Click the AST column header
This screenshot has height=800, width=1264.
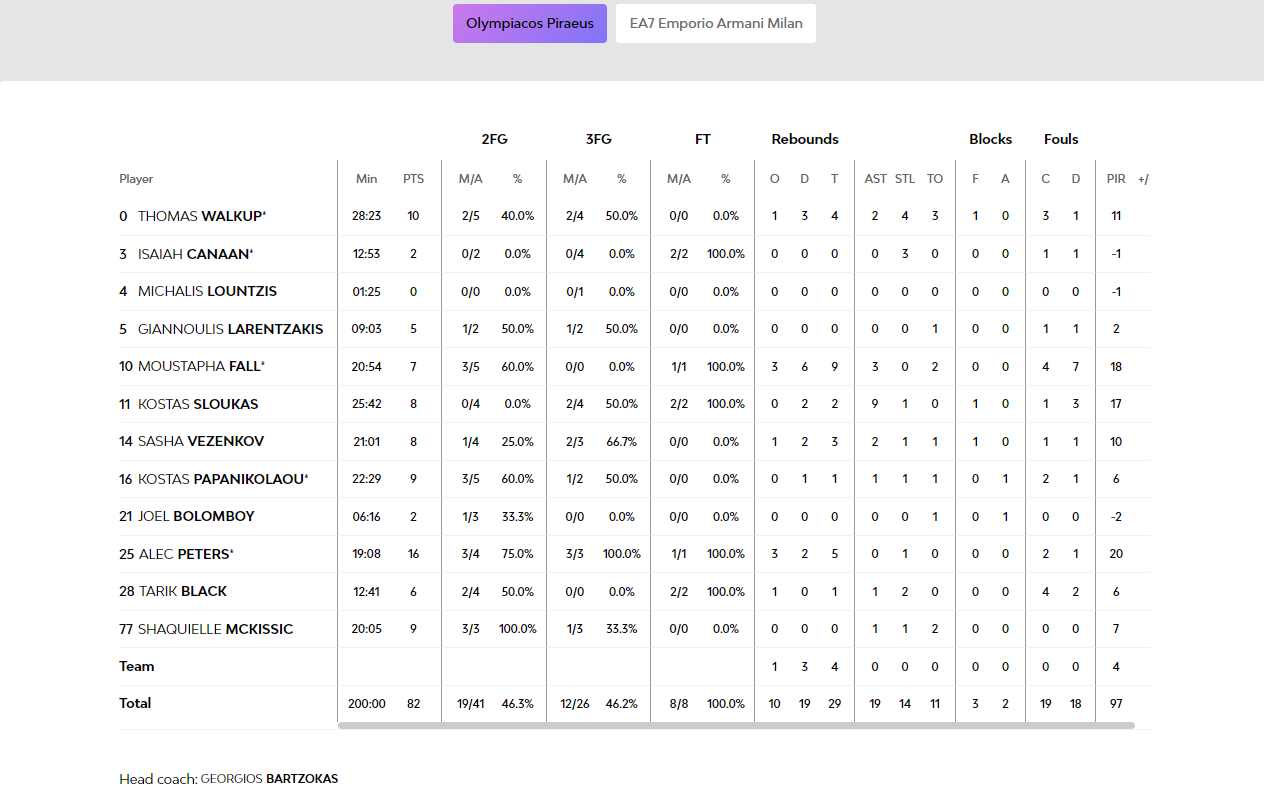[x=875, y=179]
